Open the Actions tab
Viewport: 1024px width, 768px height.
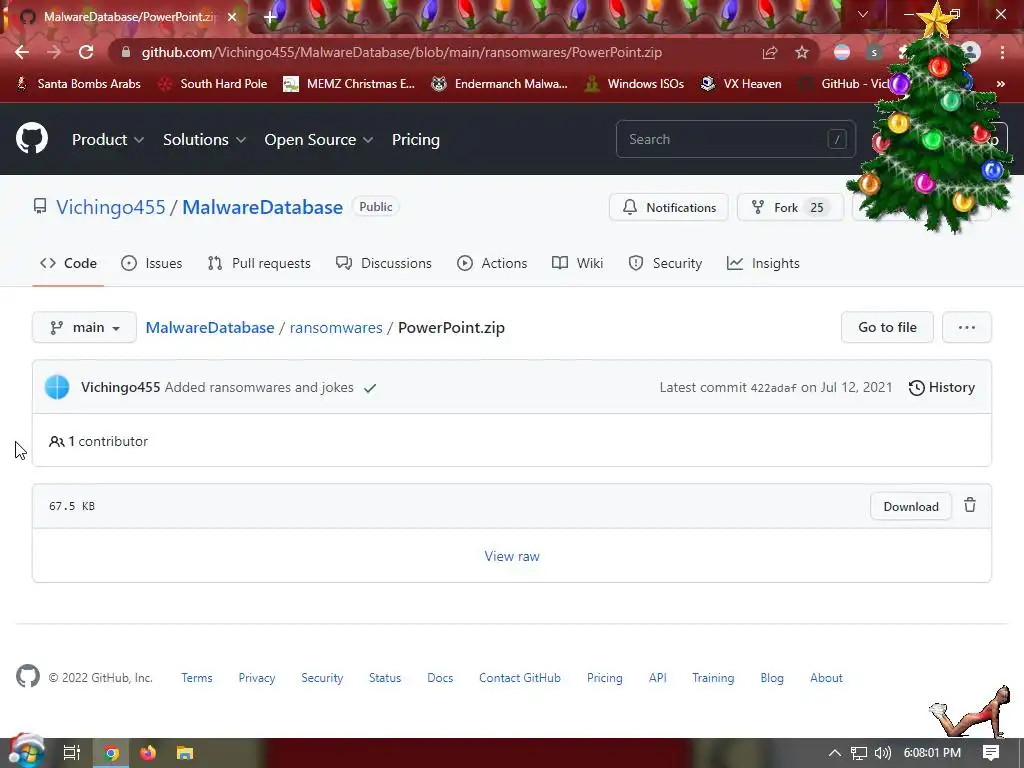click(492, 263)
